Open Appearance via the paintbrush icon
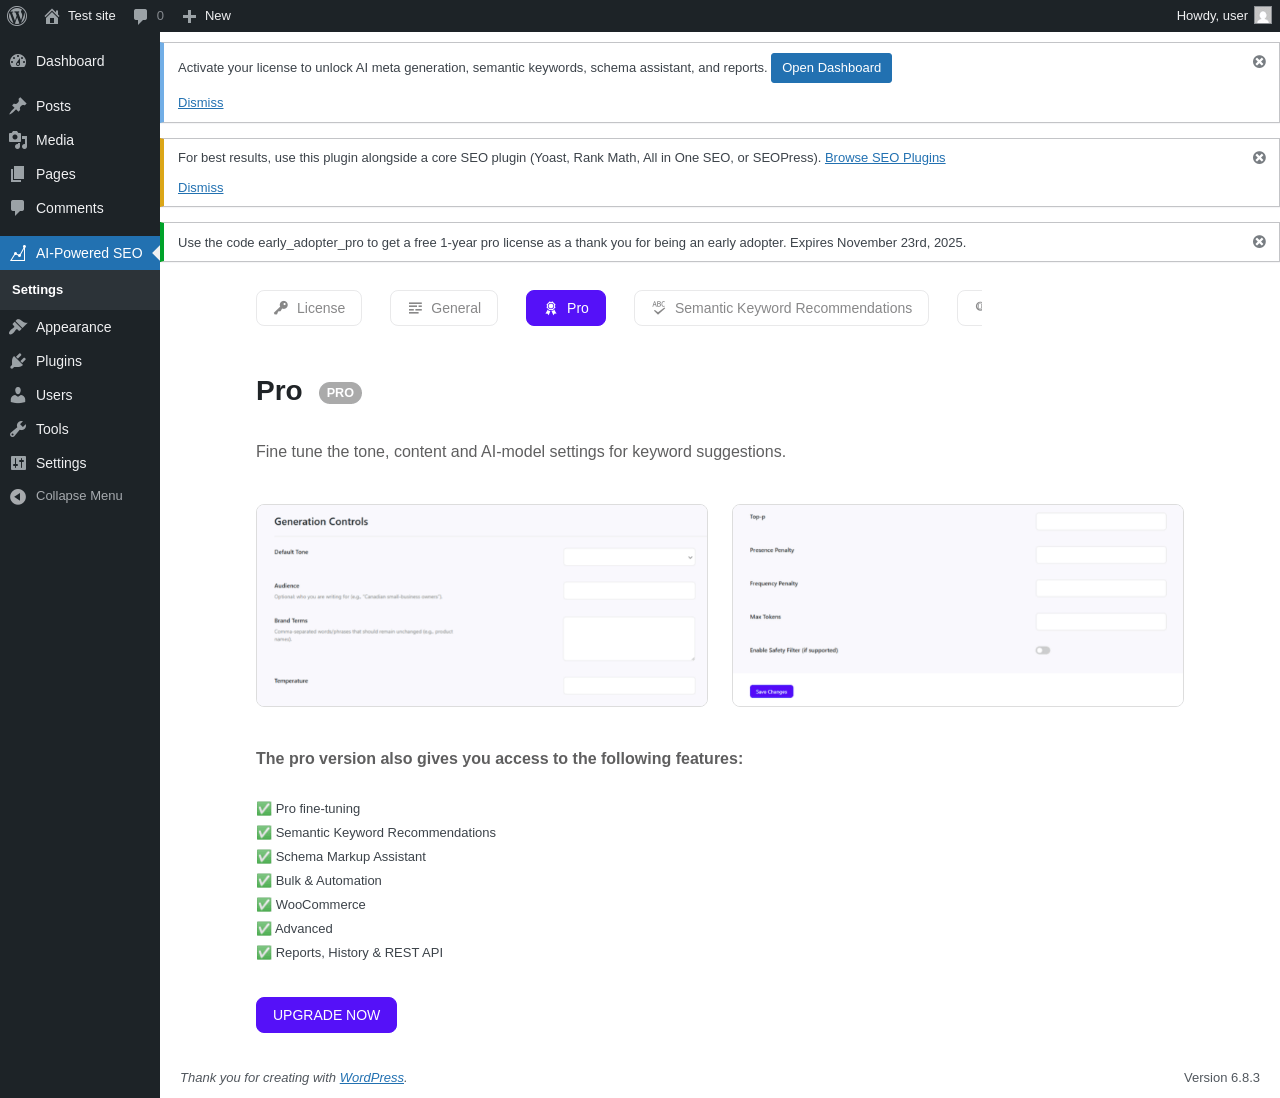This screenshot has height=1098, width=1280. click(18, 327)
